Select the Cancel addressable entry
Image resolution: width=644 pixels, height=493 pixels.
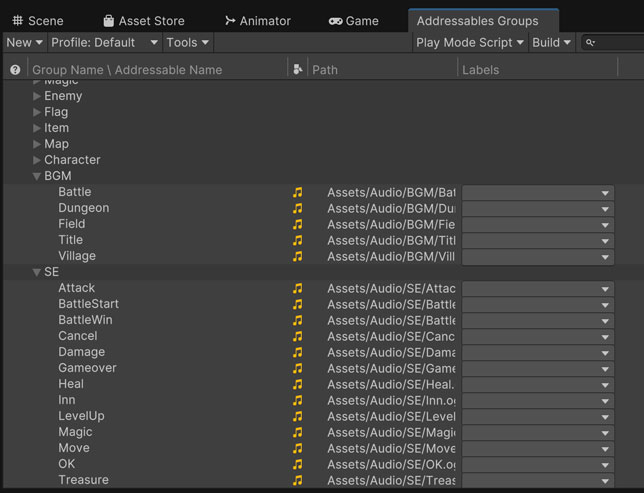point(78,336)
